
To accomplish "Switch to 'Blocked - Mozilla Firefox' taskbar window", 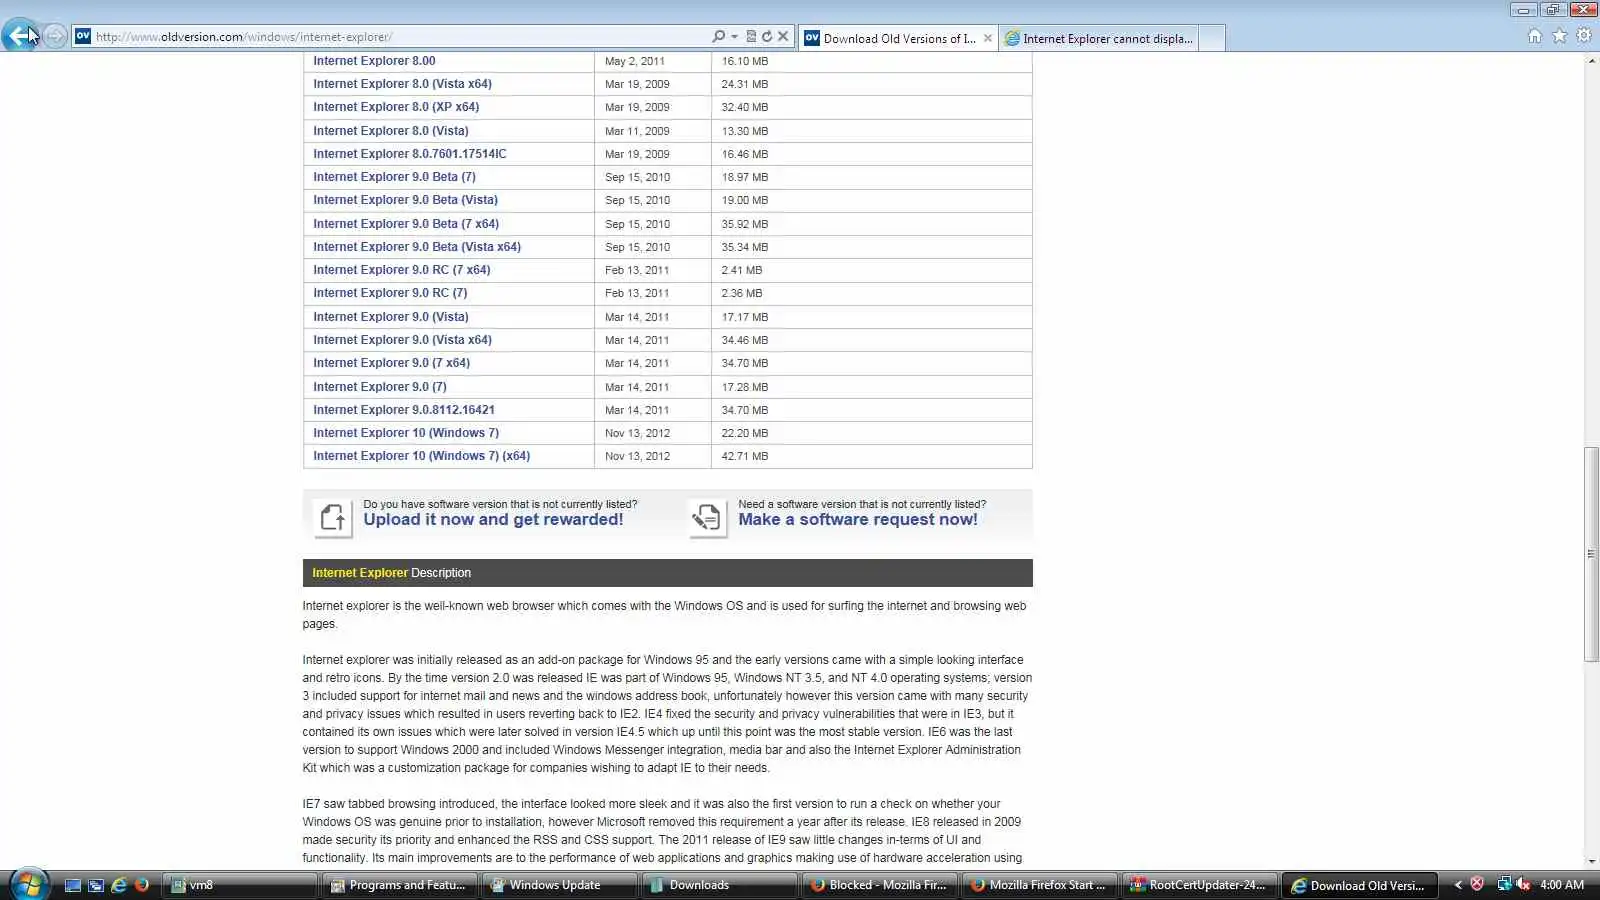I will coord(879,885).
